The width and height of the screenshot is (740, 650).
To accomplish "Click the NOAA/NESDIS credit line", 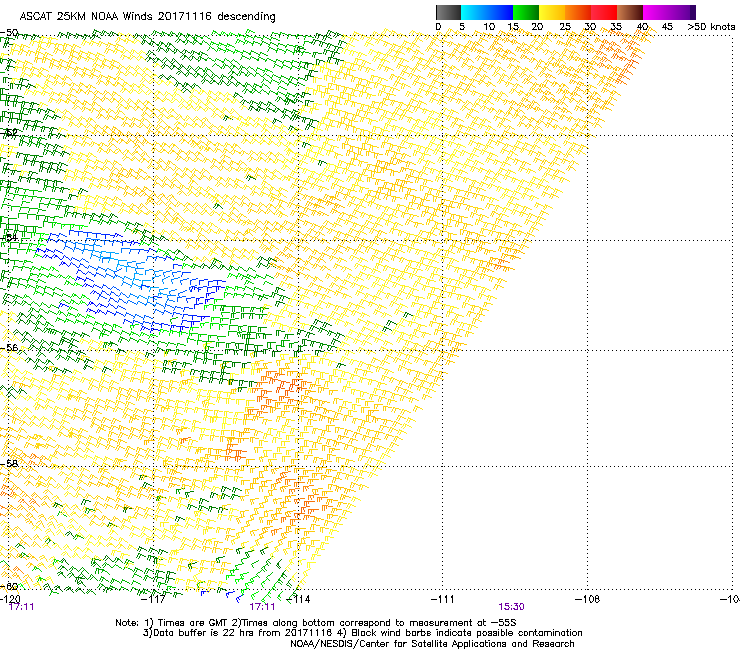I will point(432,644).
